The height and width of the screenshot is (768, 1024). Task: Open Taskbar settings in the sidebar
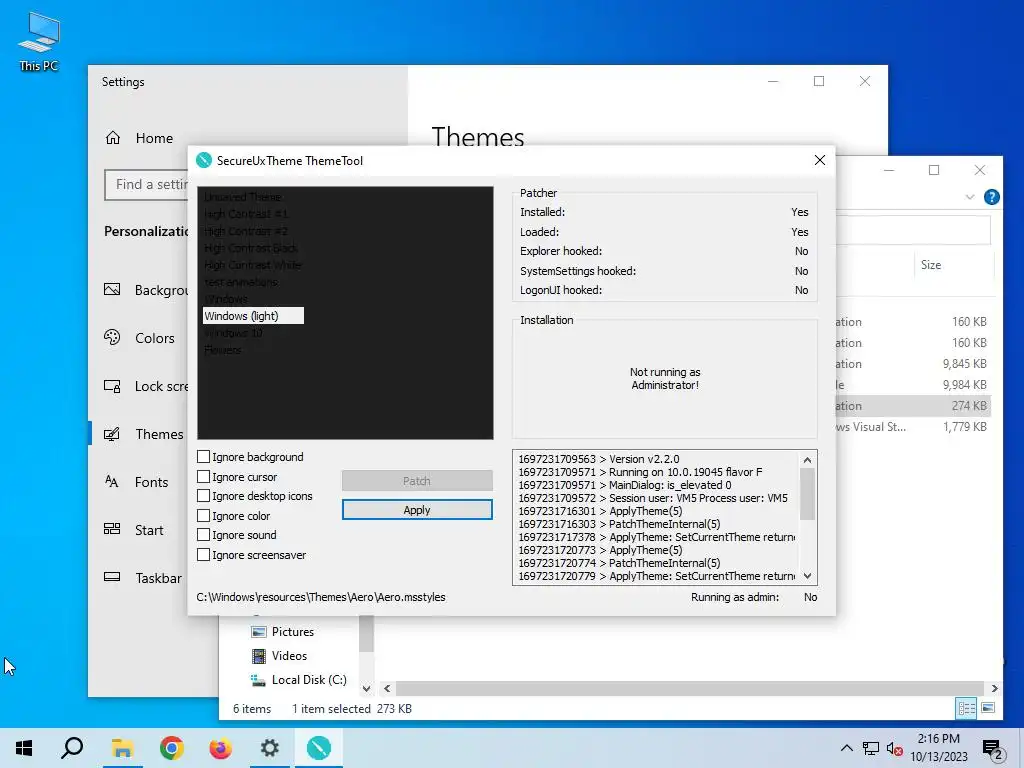(x=142, y=578)
